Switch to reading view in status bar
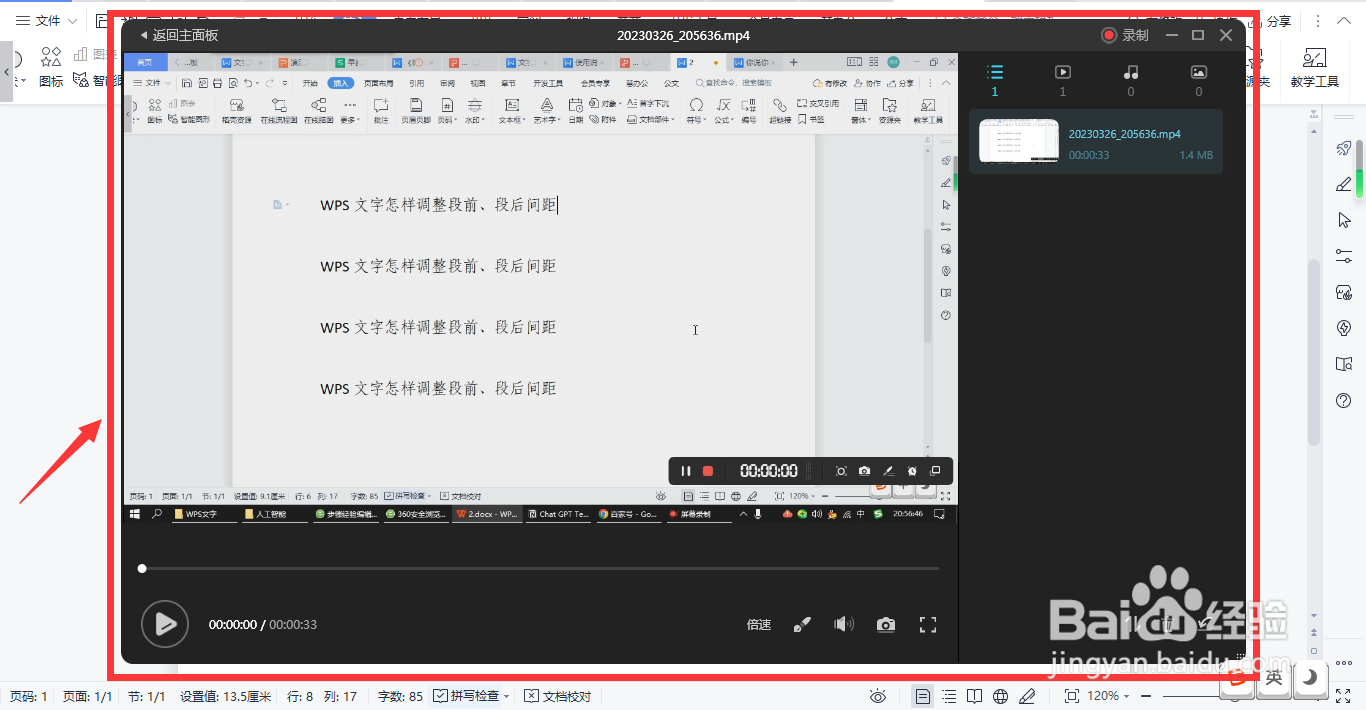 975,696
